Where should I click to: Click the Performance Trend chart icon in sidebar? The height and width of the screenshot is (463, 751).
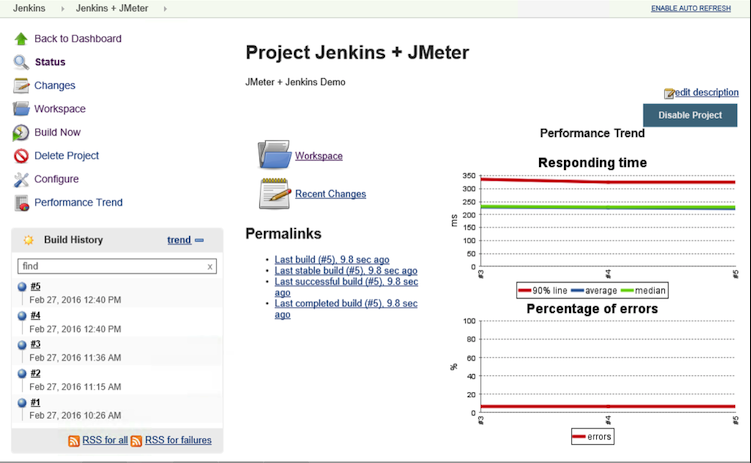click(22, 203)
